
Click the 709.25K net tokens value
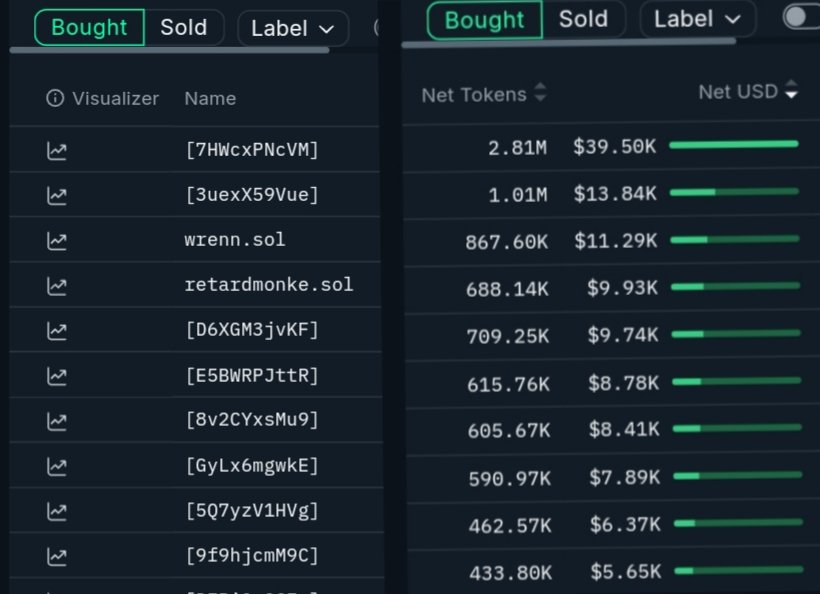point(508,336)
